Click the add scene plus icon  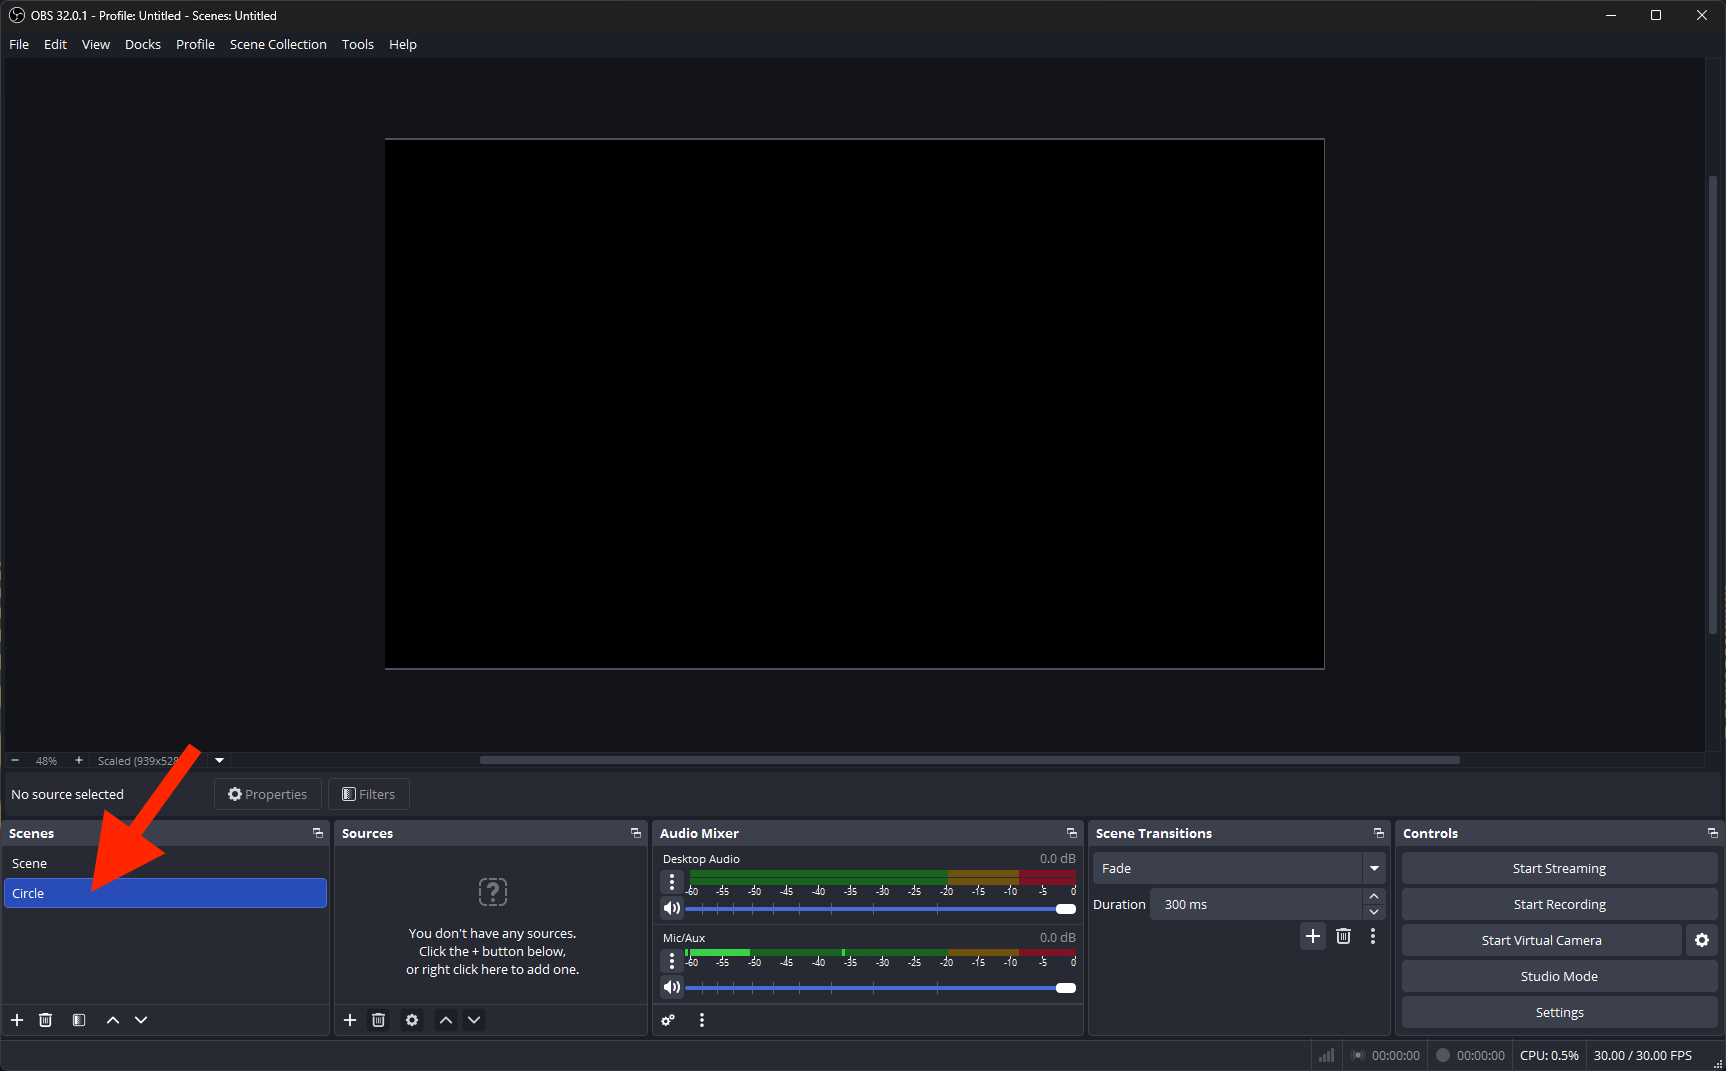click(17, 1020)
